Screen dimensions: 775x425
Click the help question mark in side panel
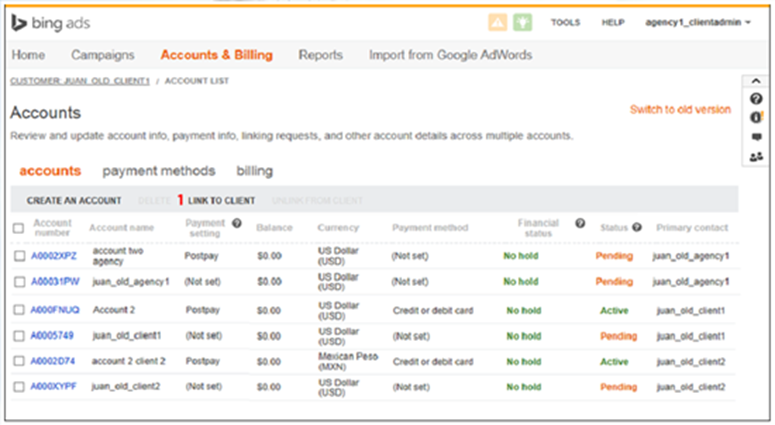[756, 99]
